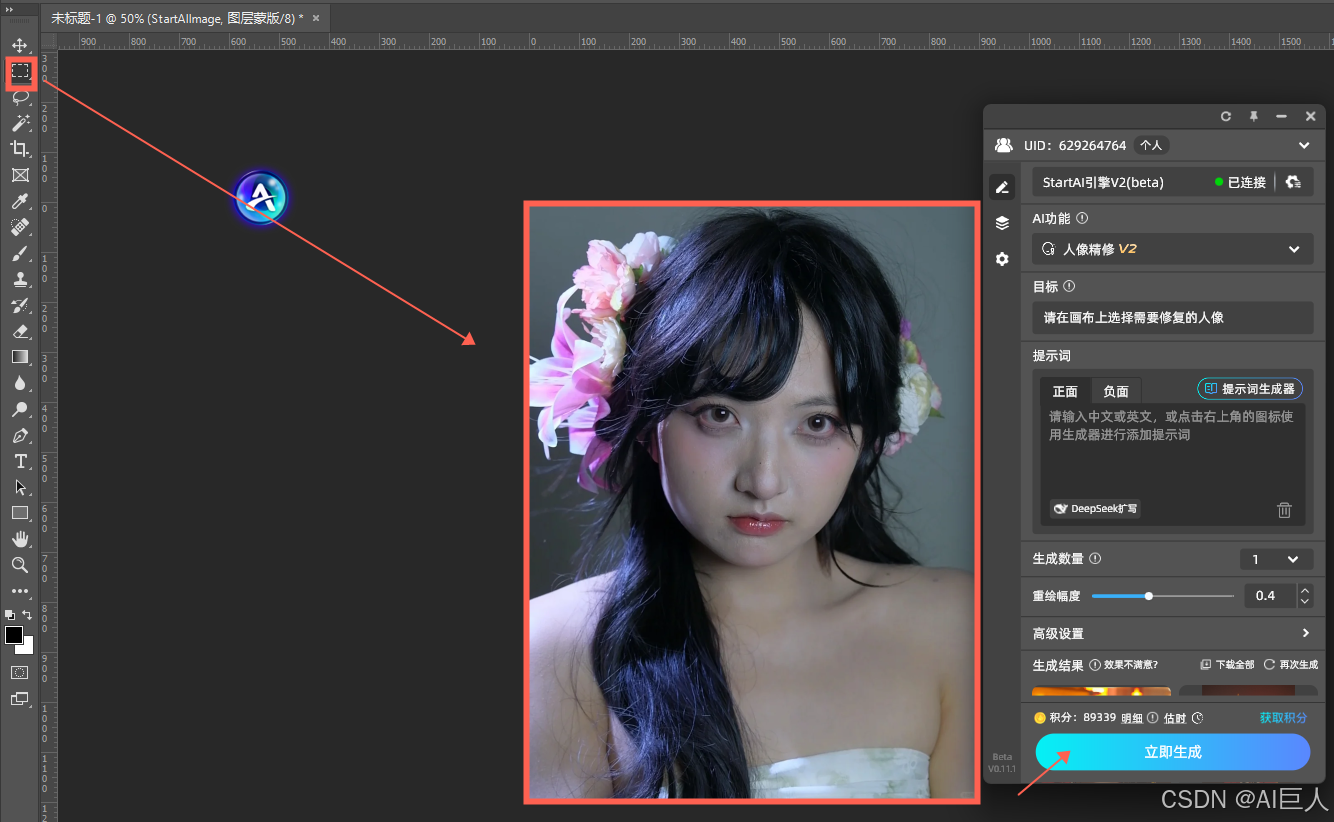Select the Zoom tool
Screen dimensions: 1334x822
20,565
